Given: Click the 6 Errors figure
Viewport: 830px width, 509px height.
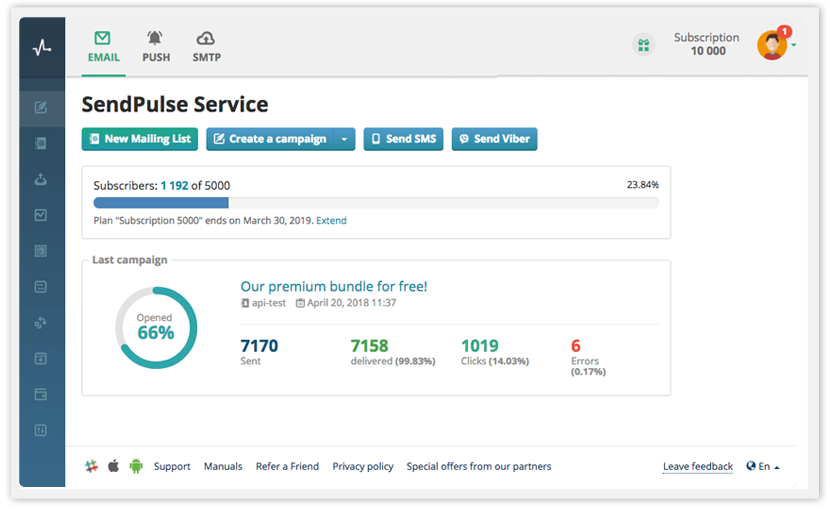Looking at the screenshot, I should pyautogui.click(x=575, y=346).
